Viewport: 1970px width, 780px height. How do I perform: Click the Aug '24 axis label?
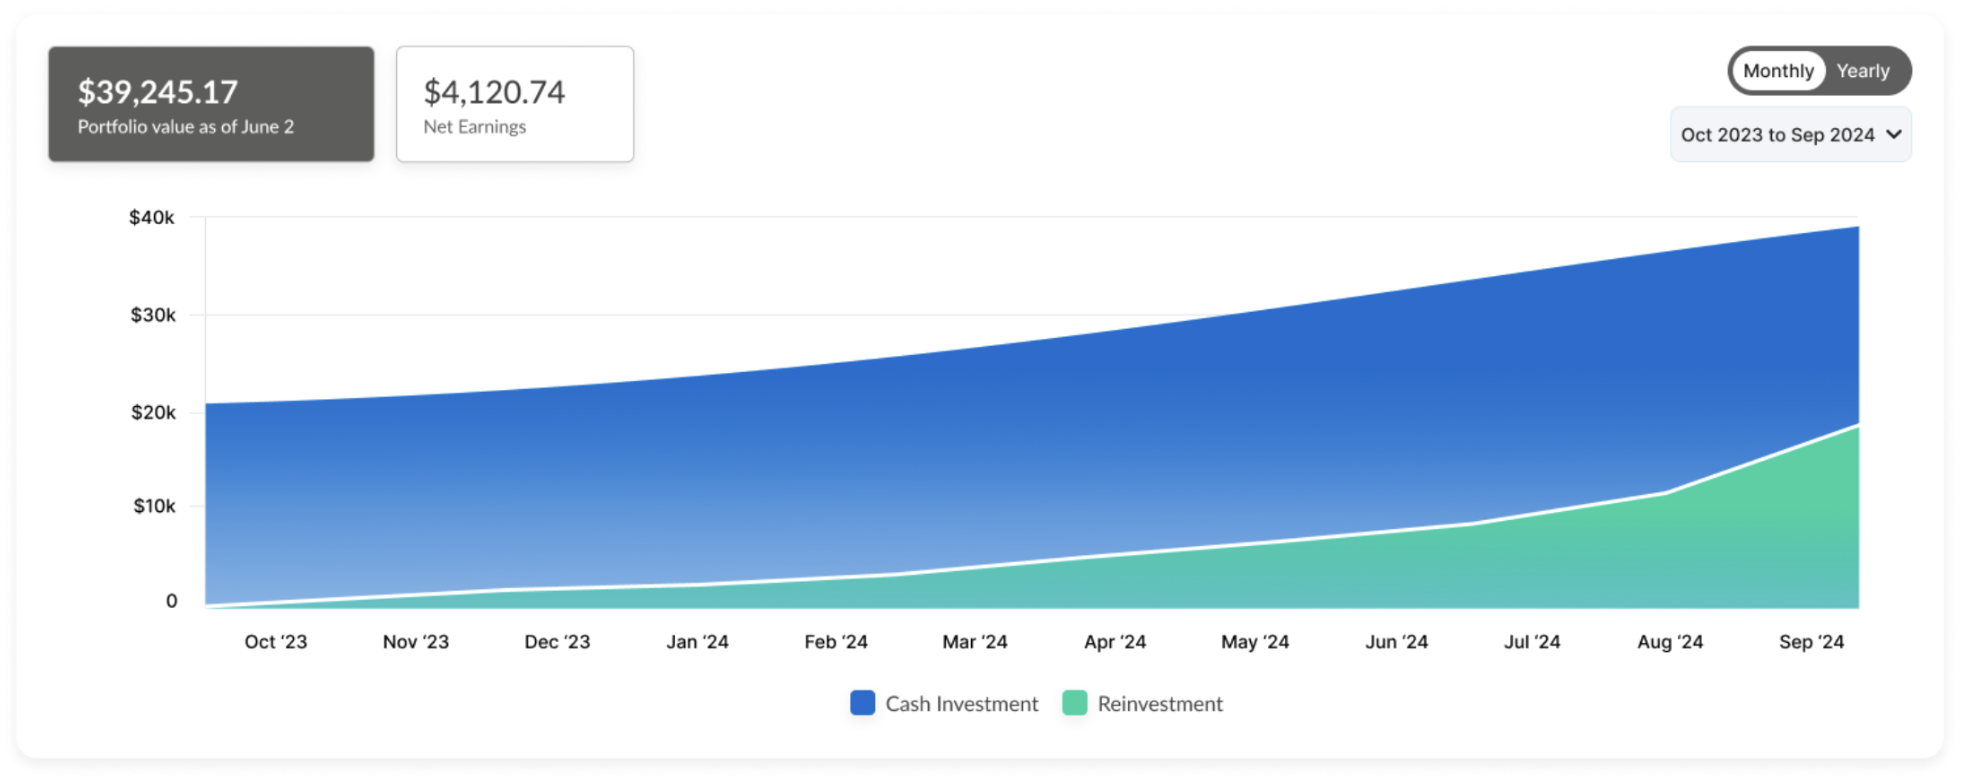[x=1670, y=642]
